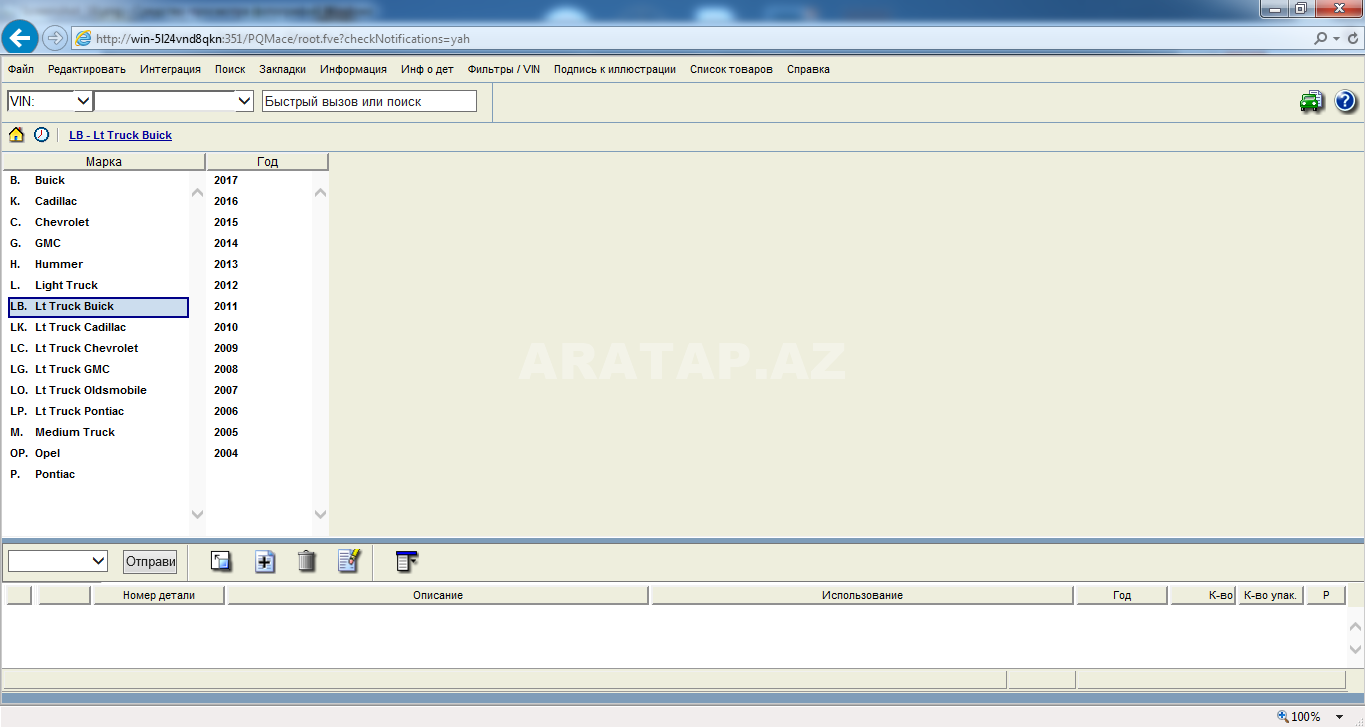Select year 2004

point(226,453)
